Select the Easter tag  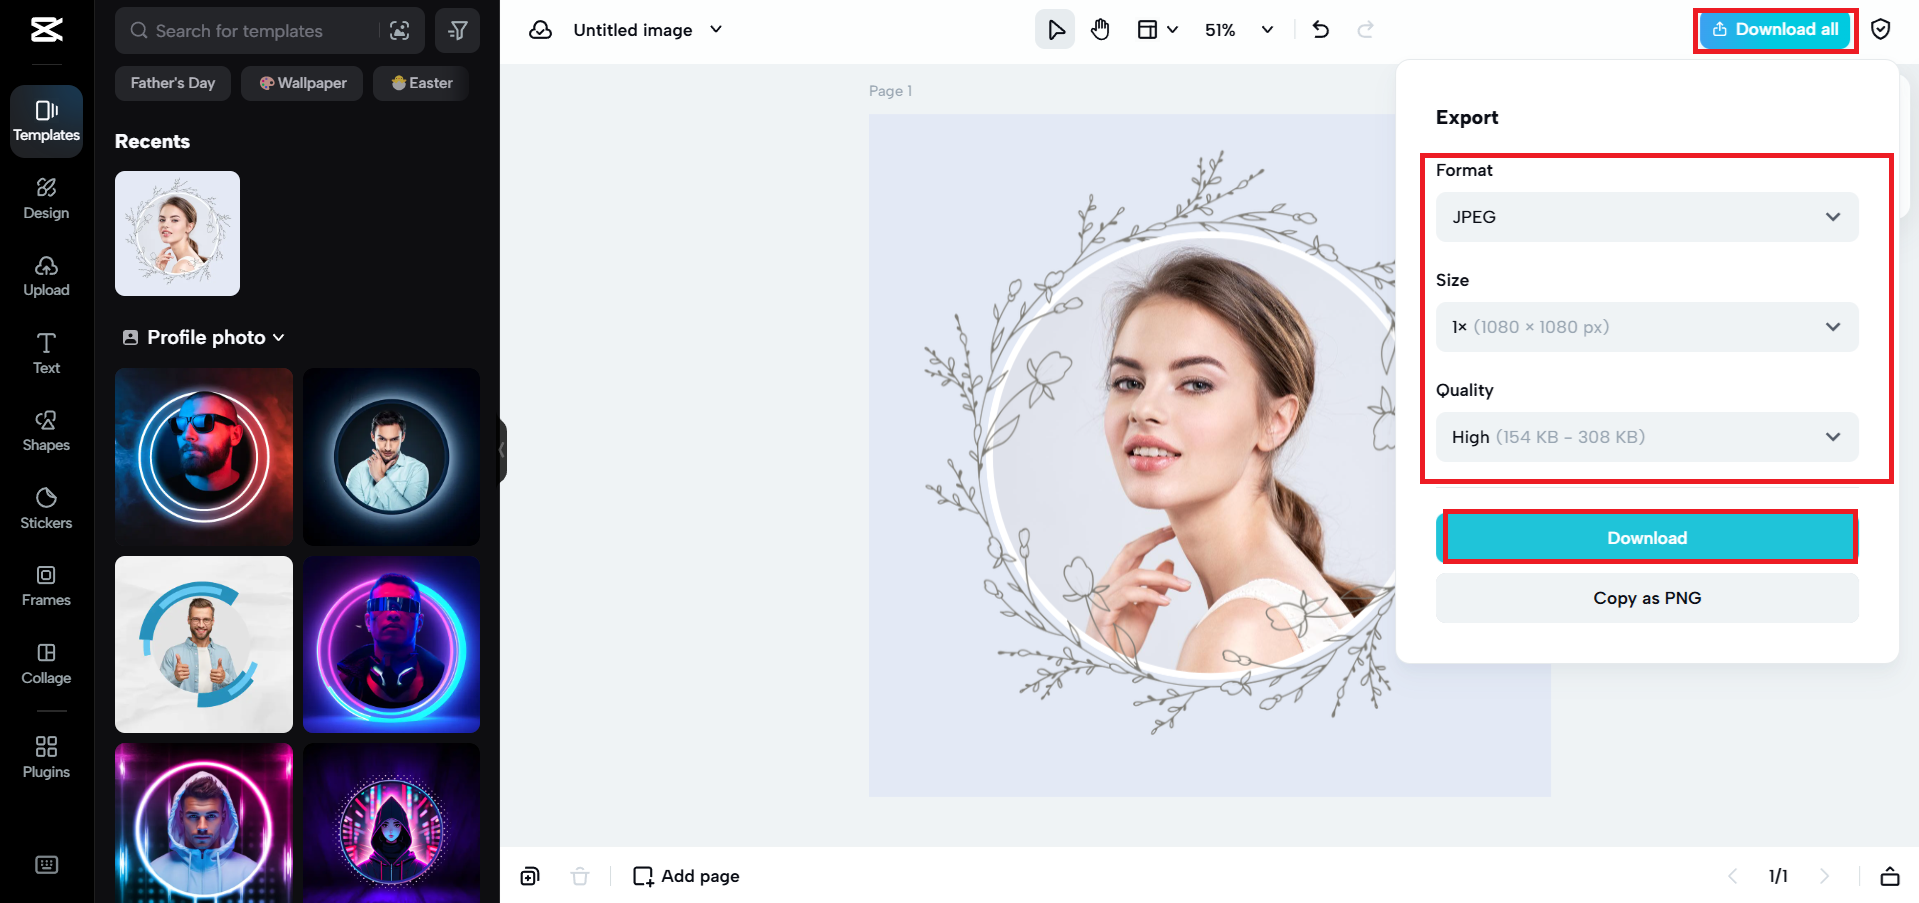click(x=422, y=83)
